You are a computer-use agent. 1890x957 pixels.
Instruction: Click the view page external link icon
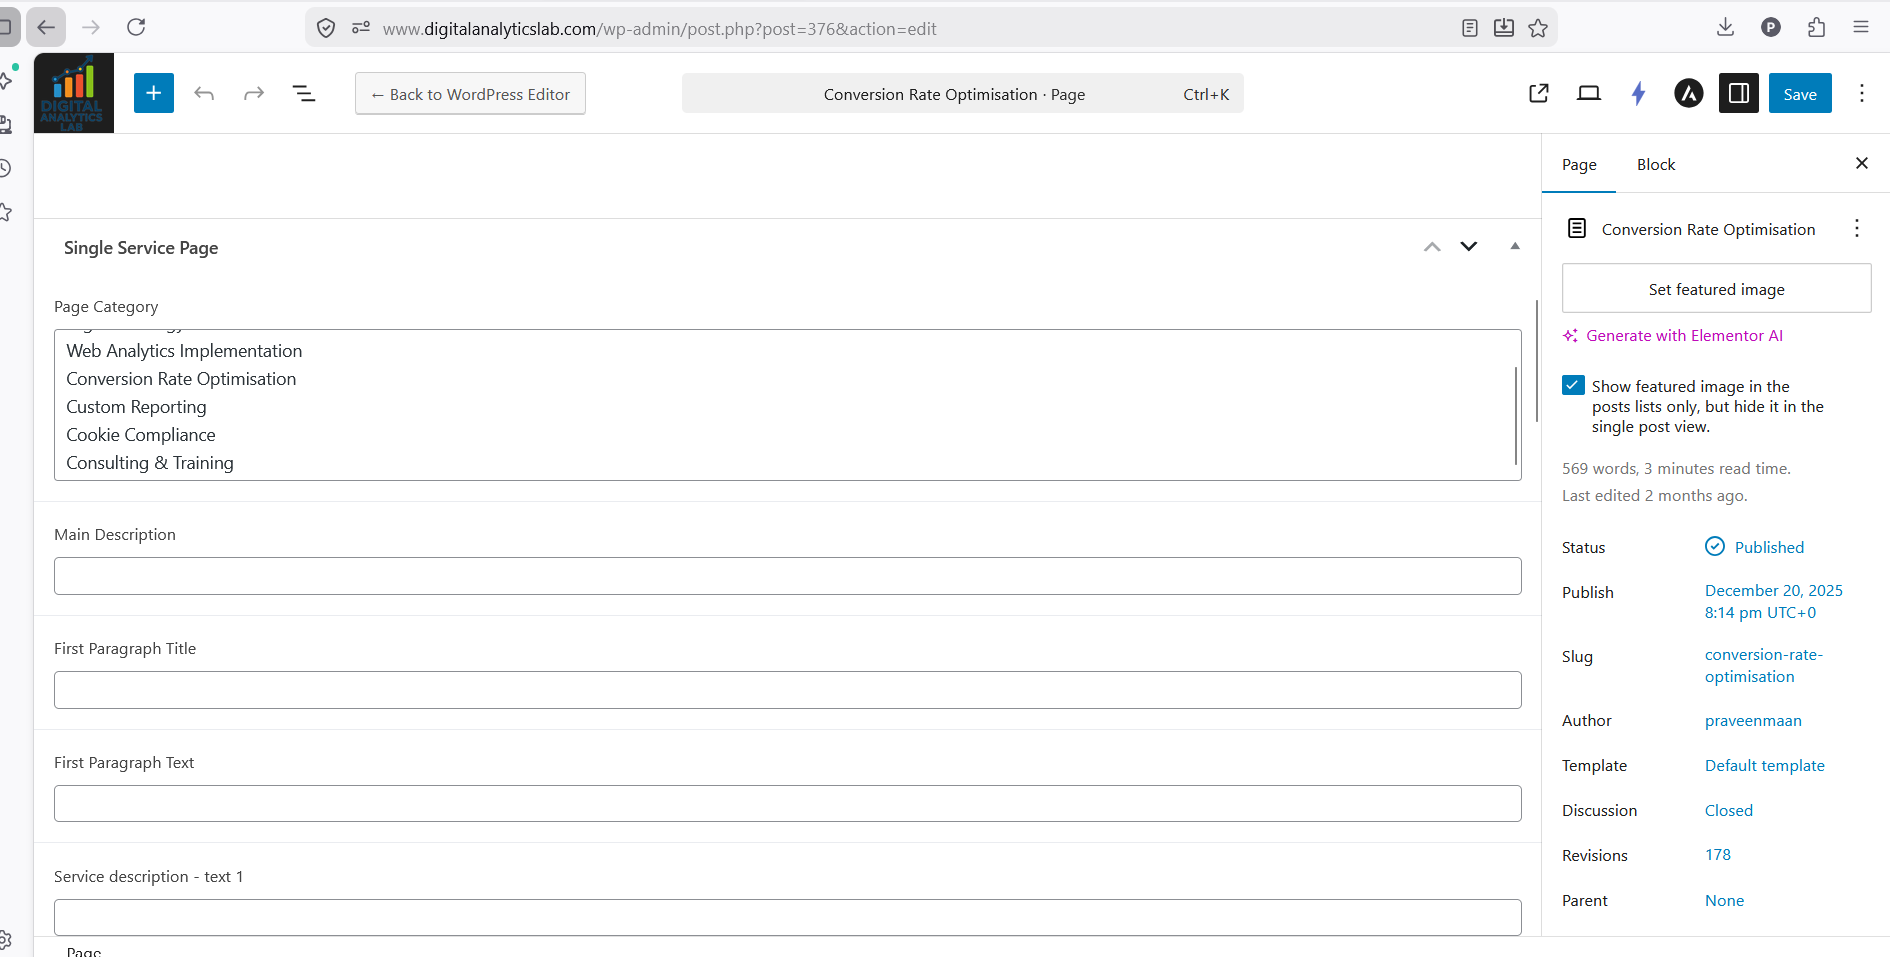[1539, 93]
